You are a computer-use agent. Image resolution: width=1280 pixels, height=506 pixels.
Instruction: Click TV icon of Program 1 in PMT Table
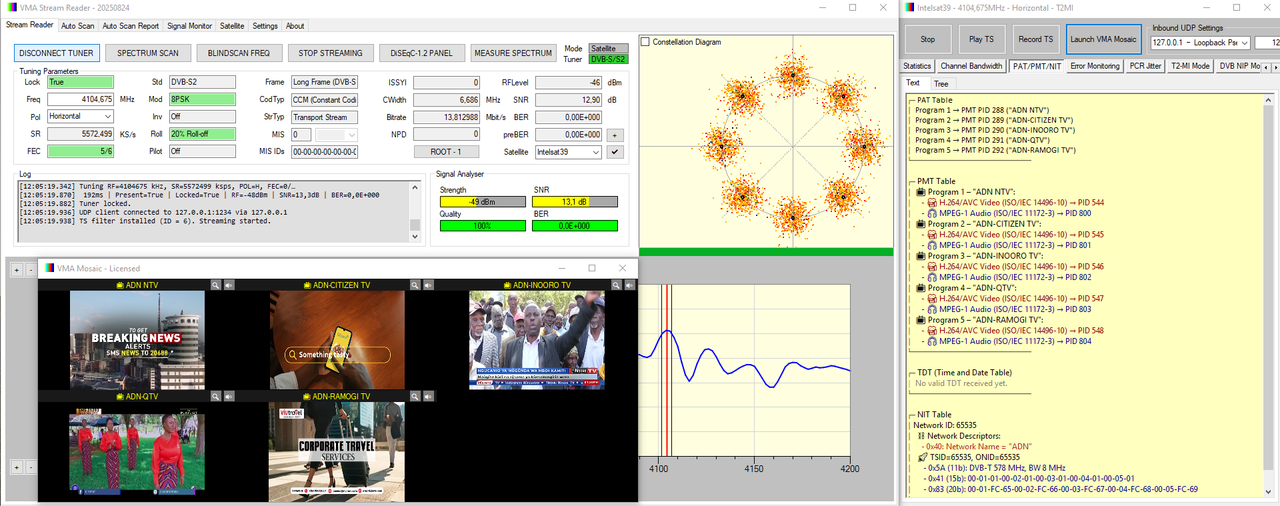921,192
